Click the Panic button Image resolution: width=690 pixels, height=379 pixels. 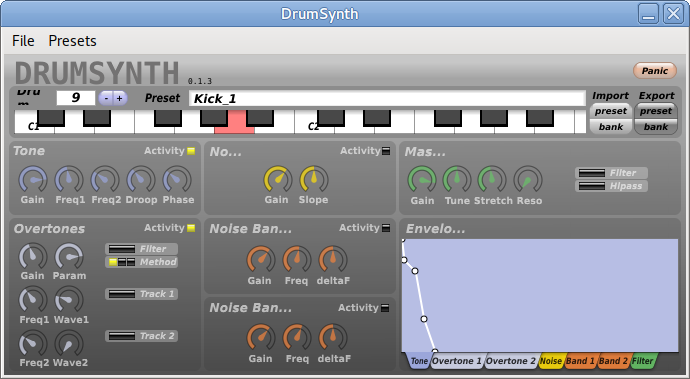click(655, 70)
